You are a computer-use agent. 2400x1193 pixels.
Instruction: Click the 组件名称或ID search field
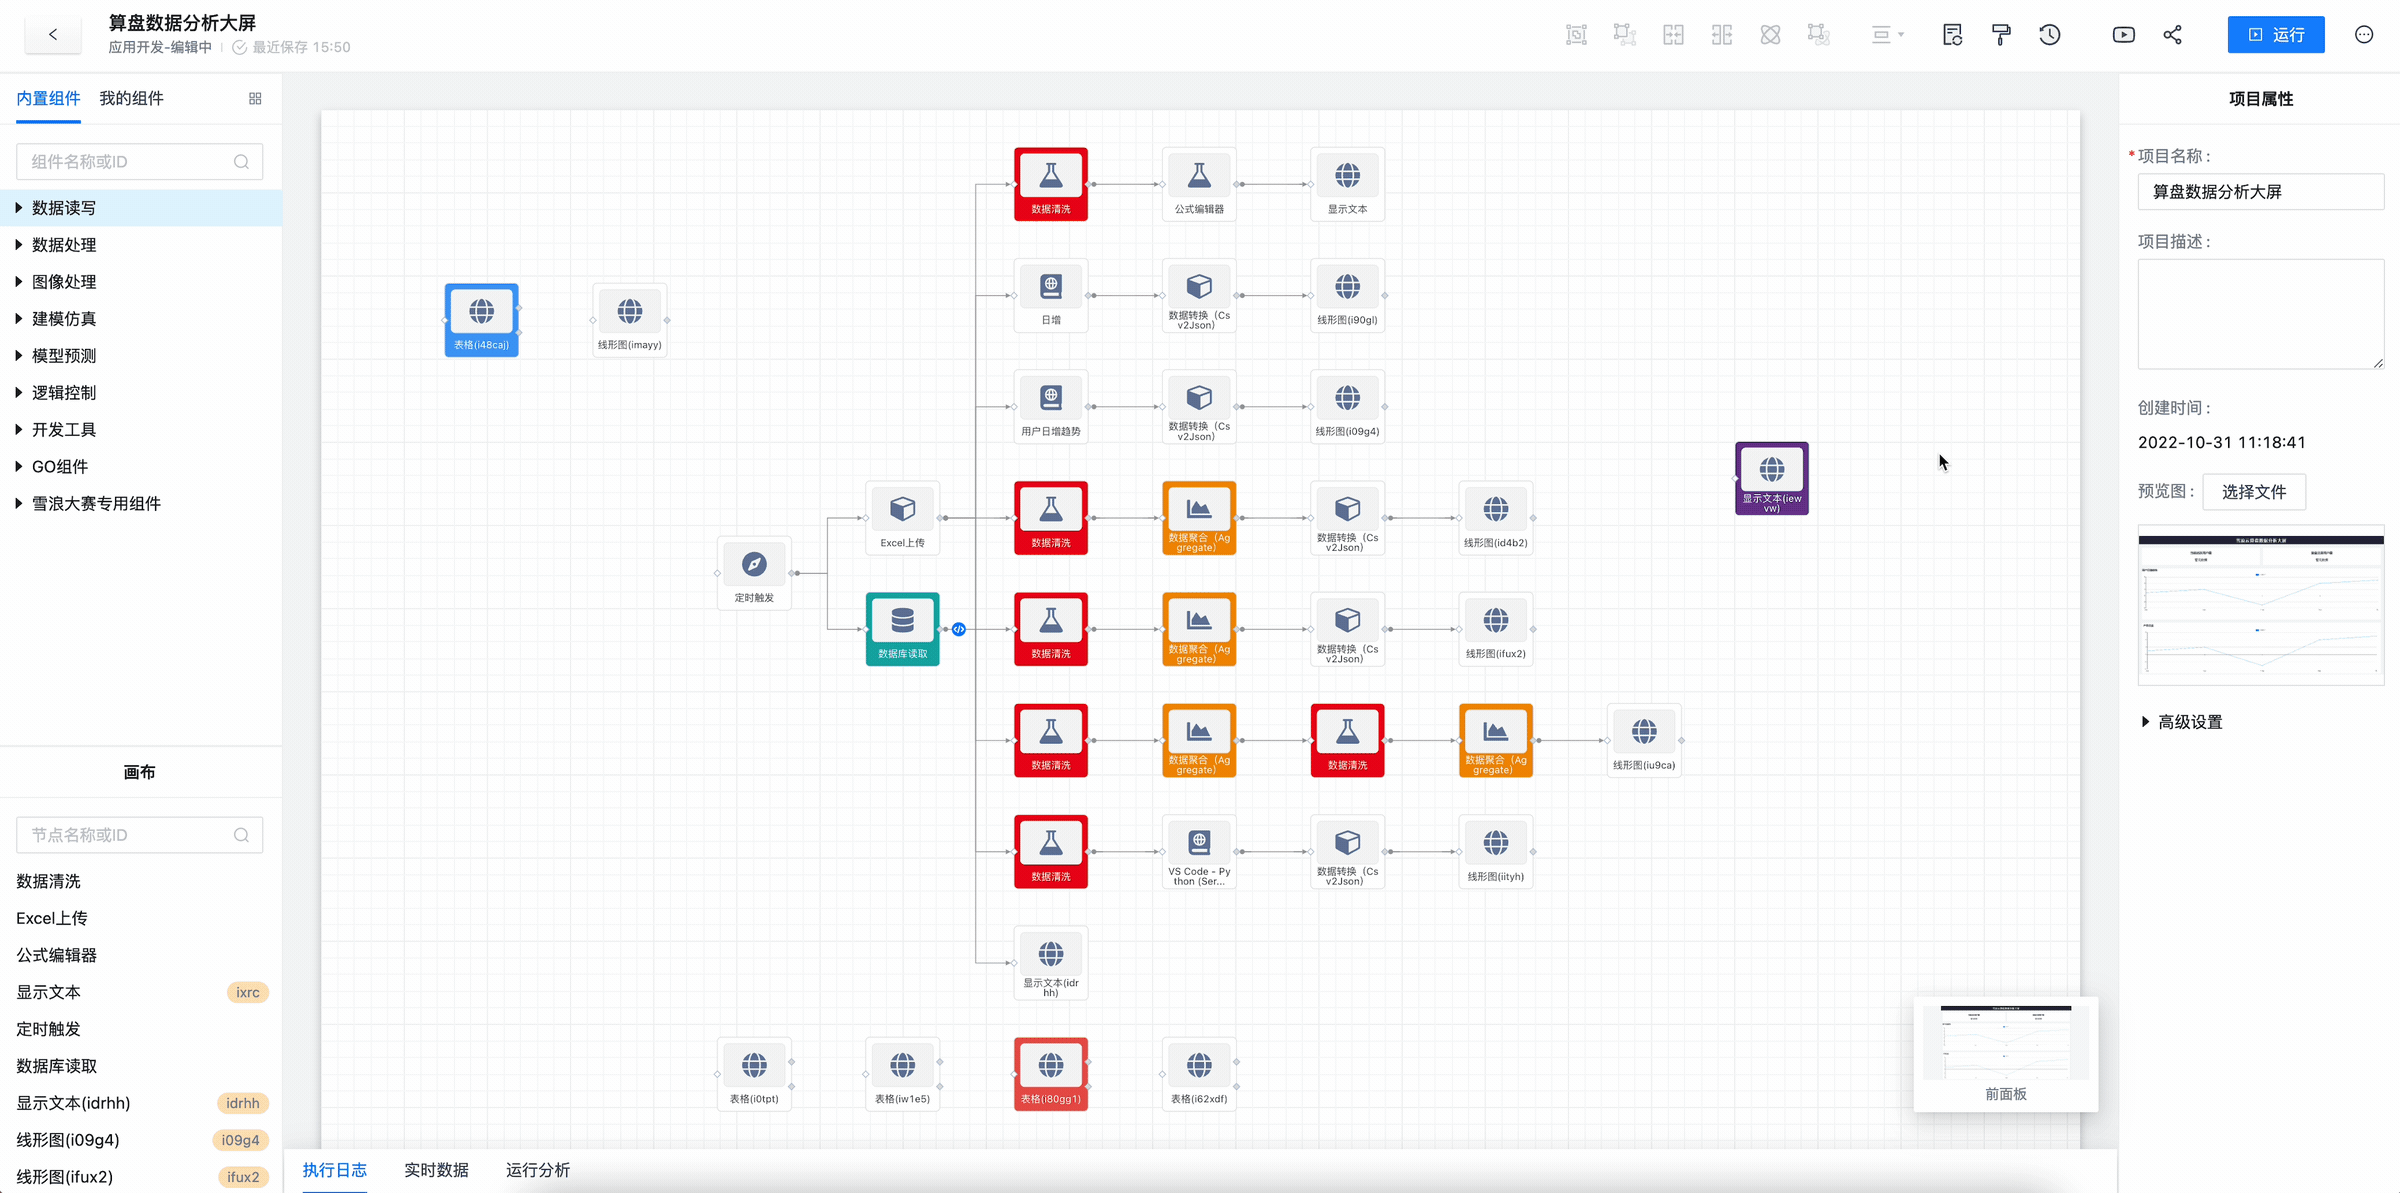point(130,162)
